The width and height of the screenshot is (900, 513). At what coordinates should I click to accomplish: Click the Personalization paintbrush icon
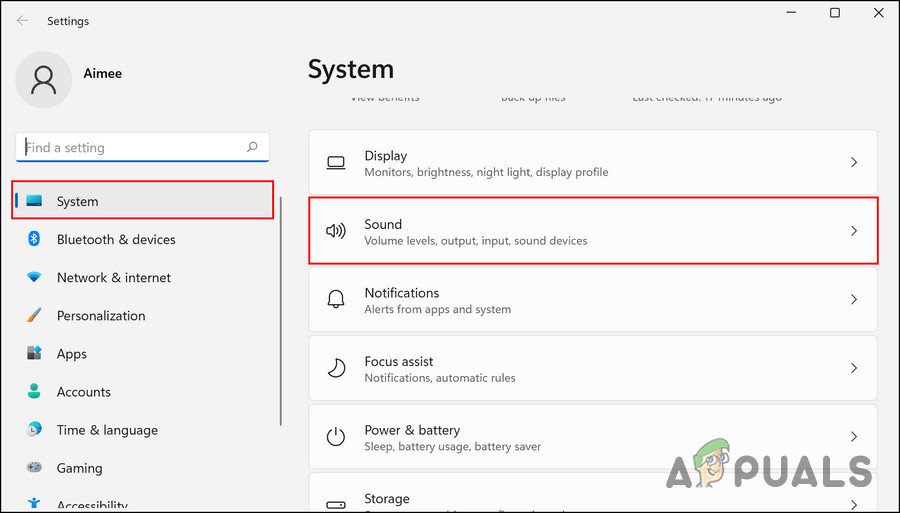34,315
